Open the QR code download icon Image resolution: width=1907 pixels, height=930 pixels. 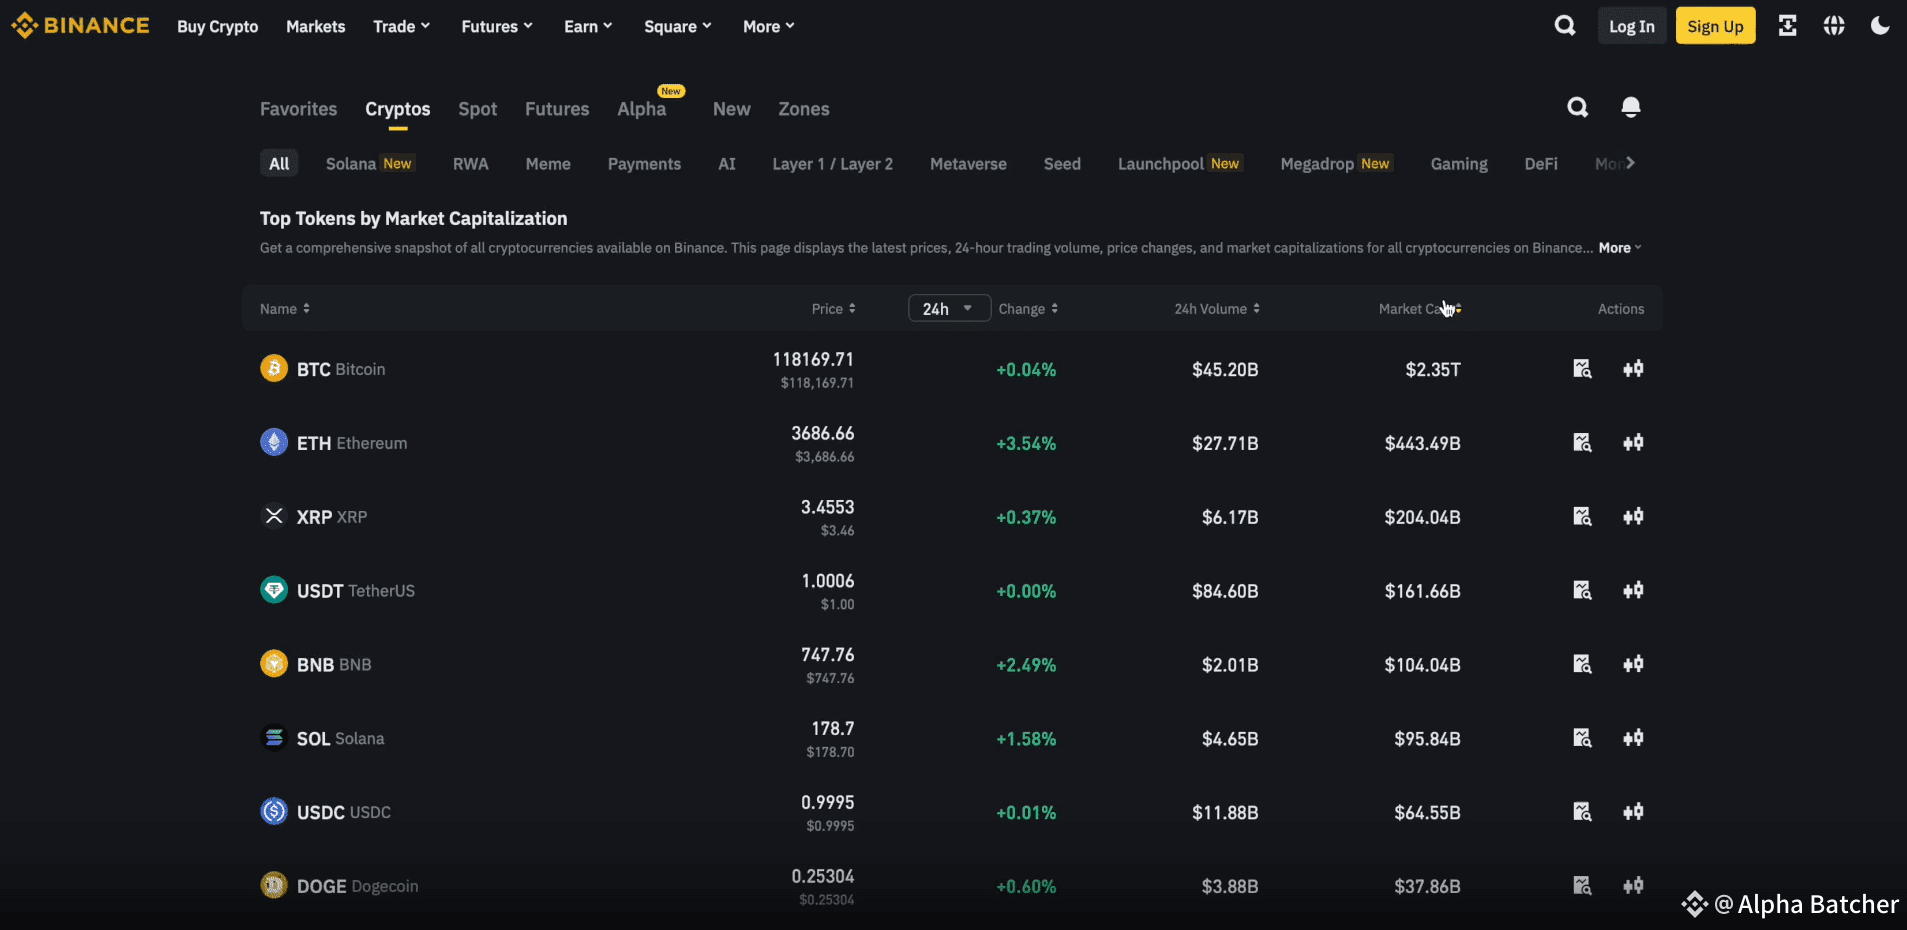1787,26
